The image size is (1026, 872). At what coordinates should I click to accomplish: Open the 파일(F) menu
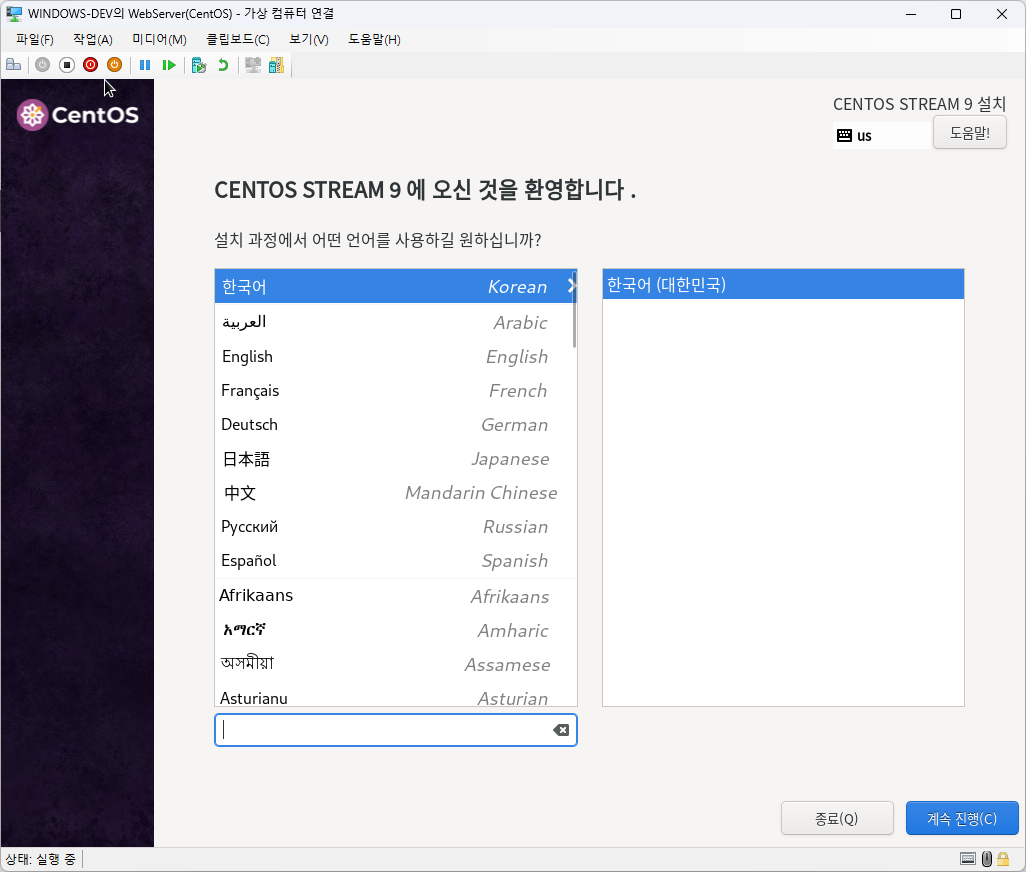coord(35,39)
